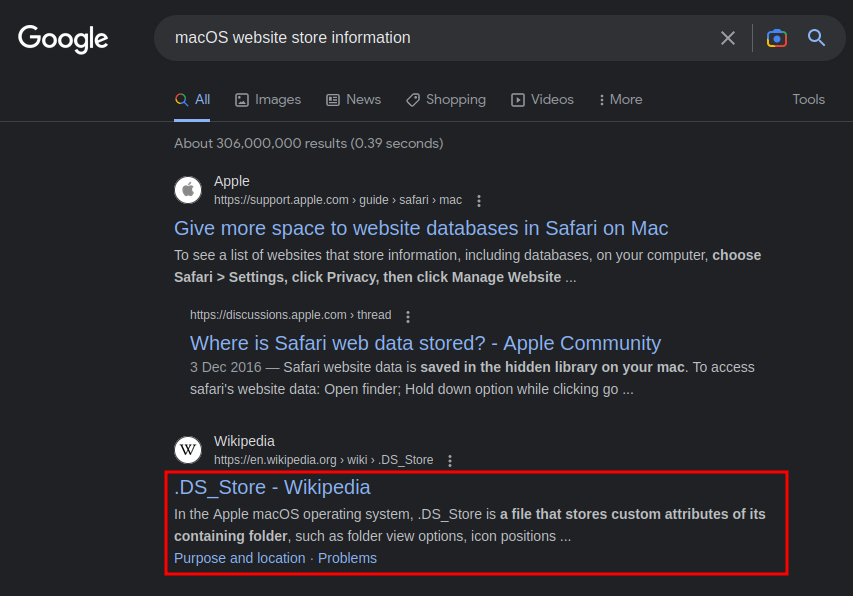This screenshot has width=853, height=596.
Task: Open the Shopping tab
Action: 446,100
